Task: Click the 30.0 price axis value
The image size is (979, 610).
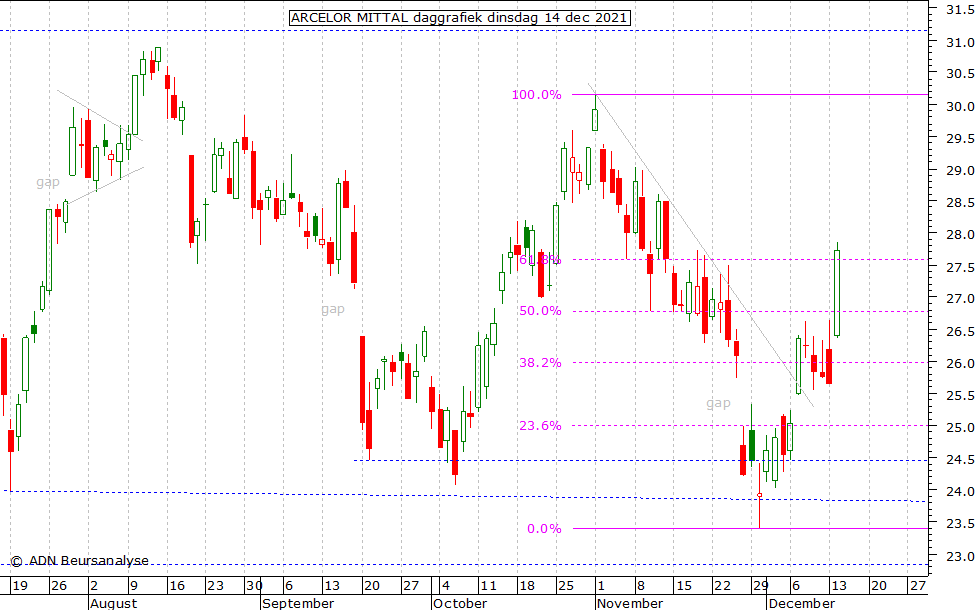Action: [960, 106]
